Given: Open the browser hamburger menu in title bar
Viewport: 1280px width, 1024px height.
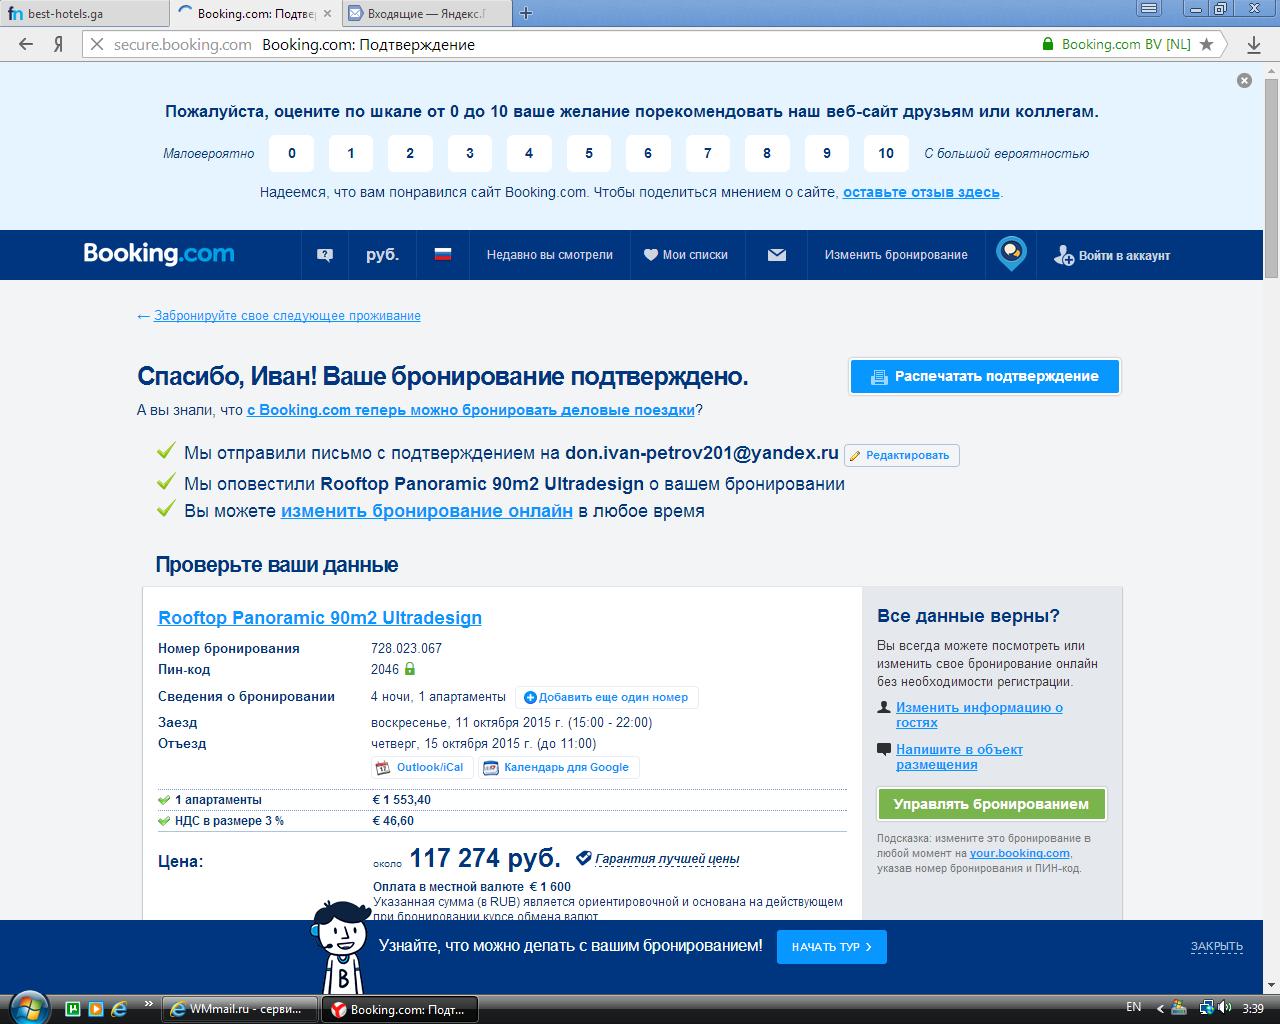Looking at the screenshot, I should [1149, 9].
